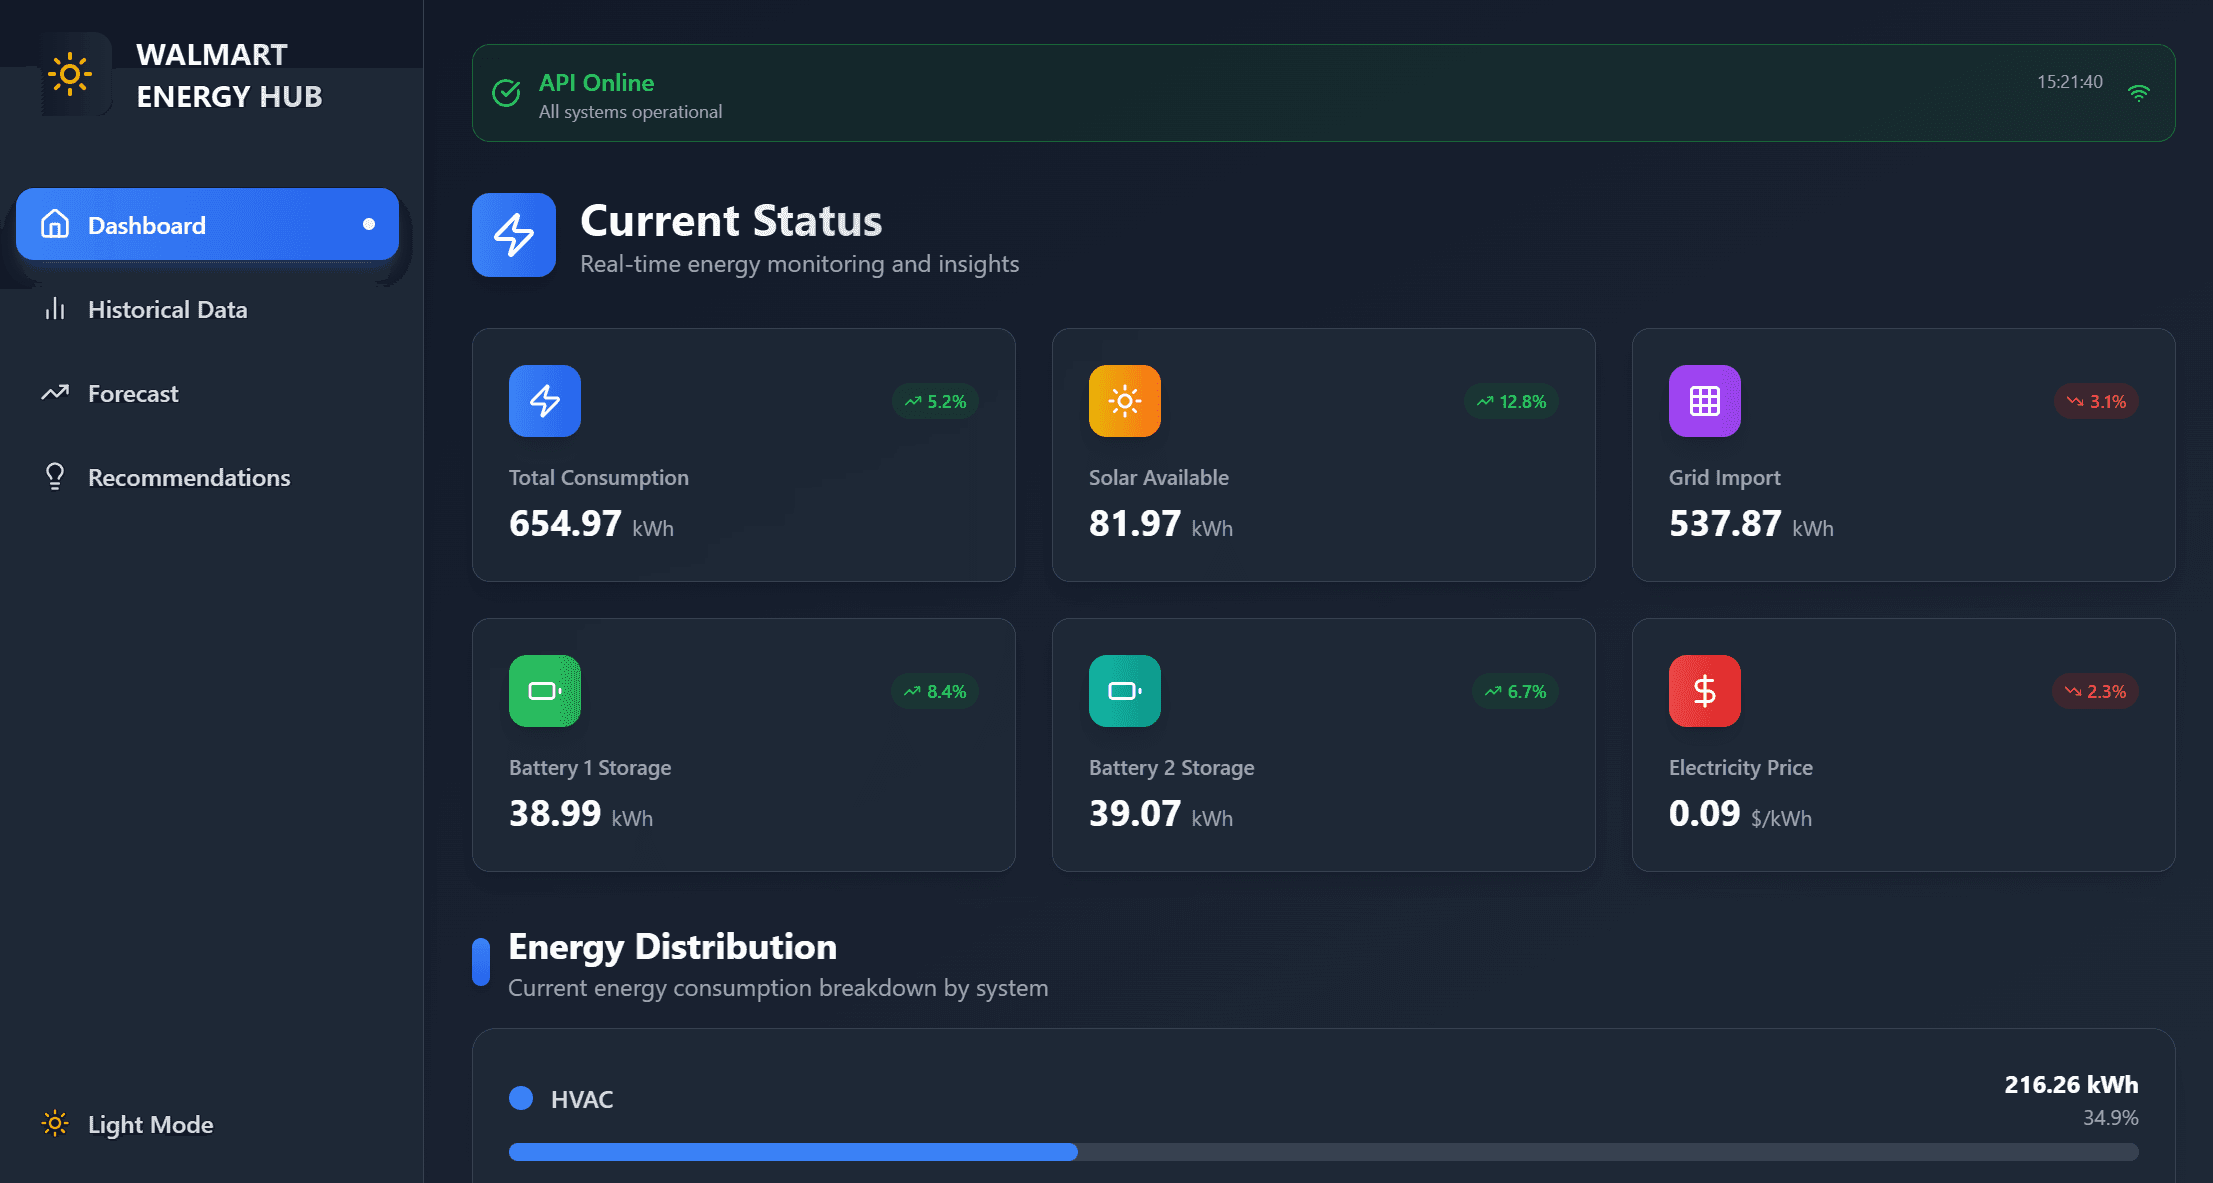Click the 39.07 kWh battery value

tap(1161, 814)
